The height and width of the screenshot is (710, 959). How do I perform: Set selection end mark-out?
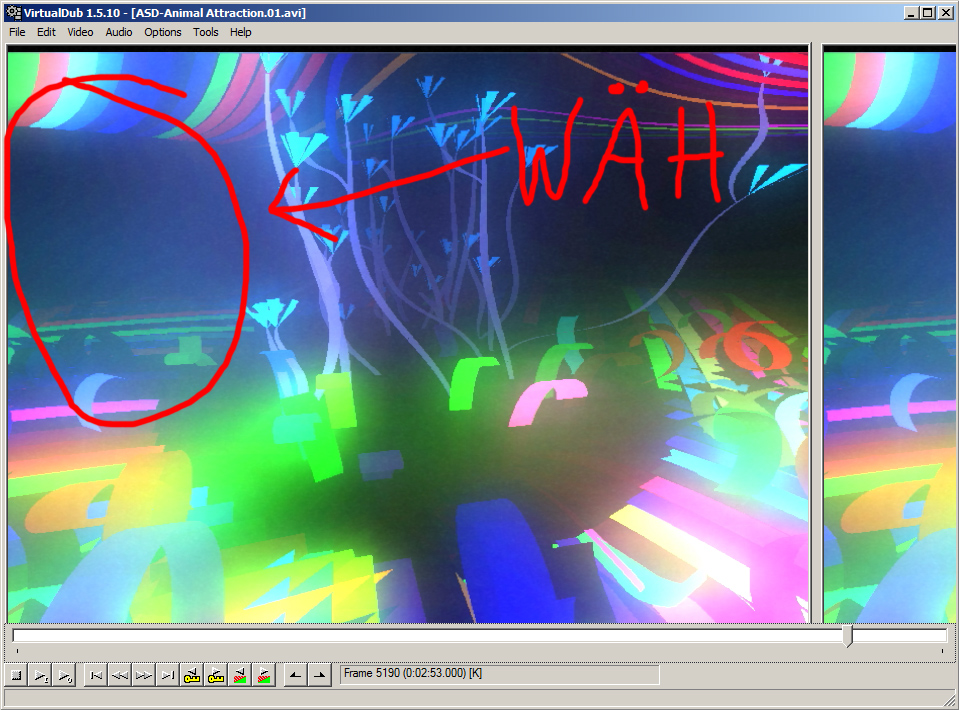(x=320, y=676)
